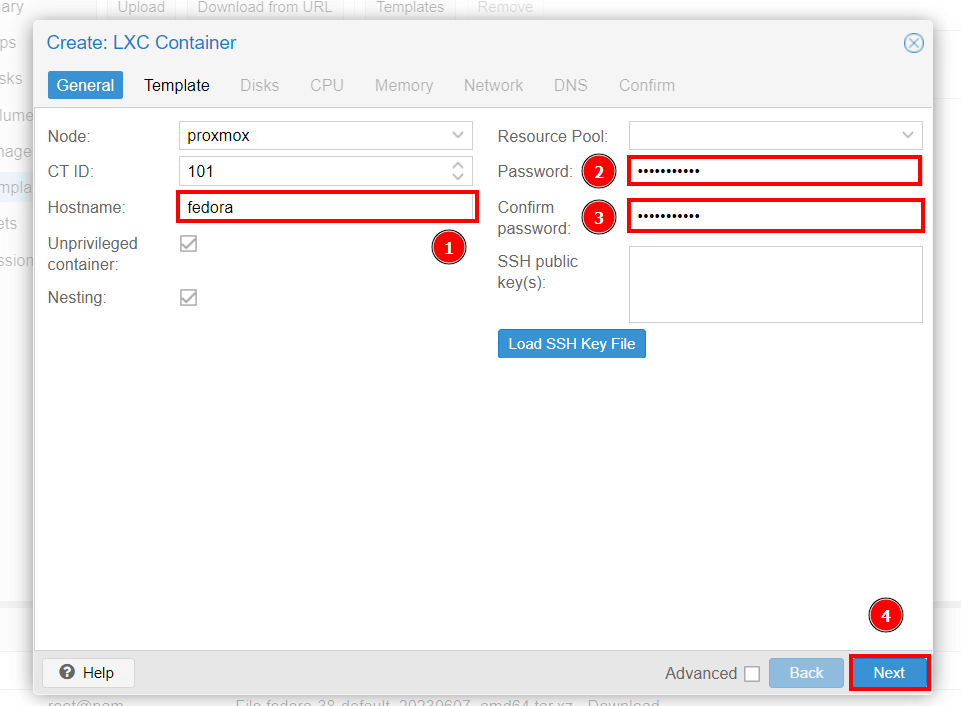Click inside the SSH public key text area

[775, 284]
